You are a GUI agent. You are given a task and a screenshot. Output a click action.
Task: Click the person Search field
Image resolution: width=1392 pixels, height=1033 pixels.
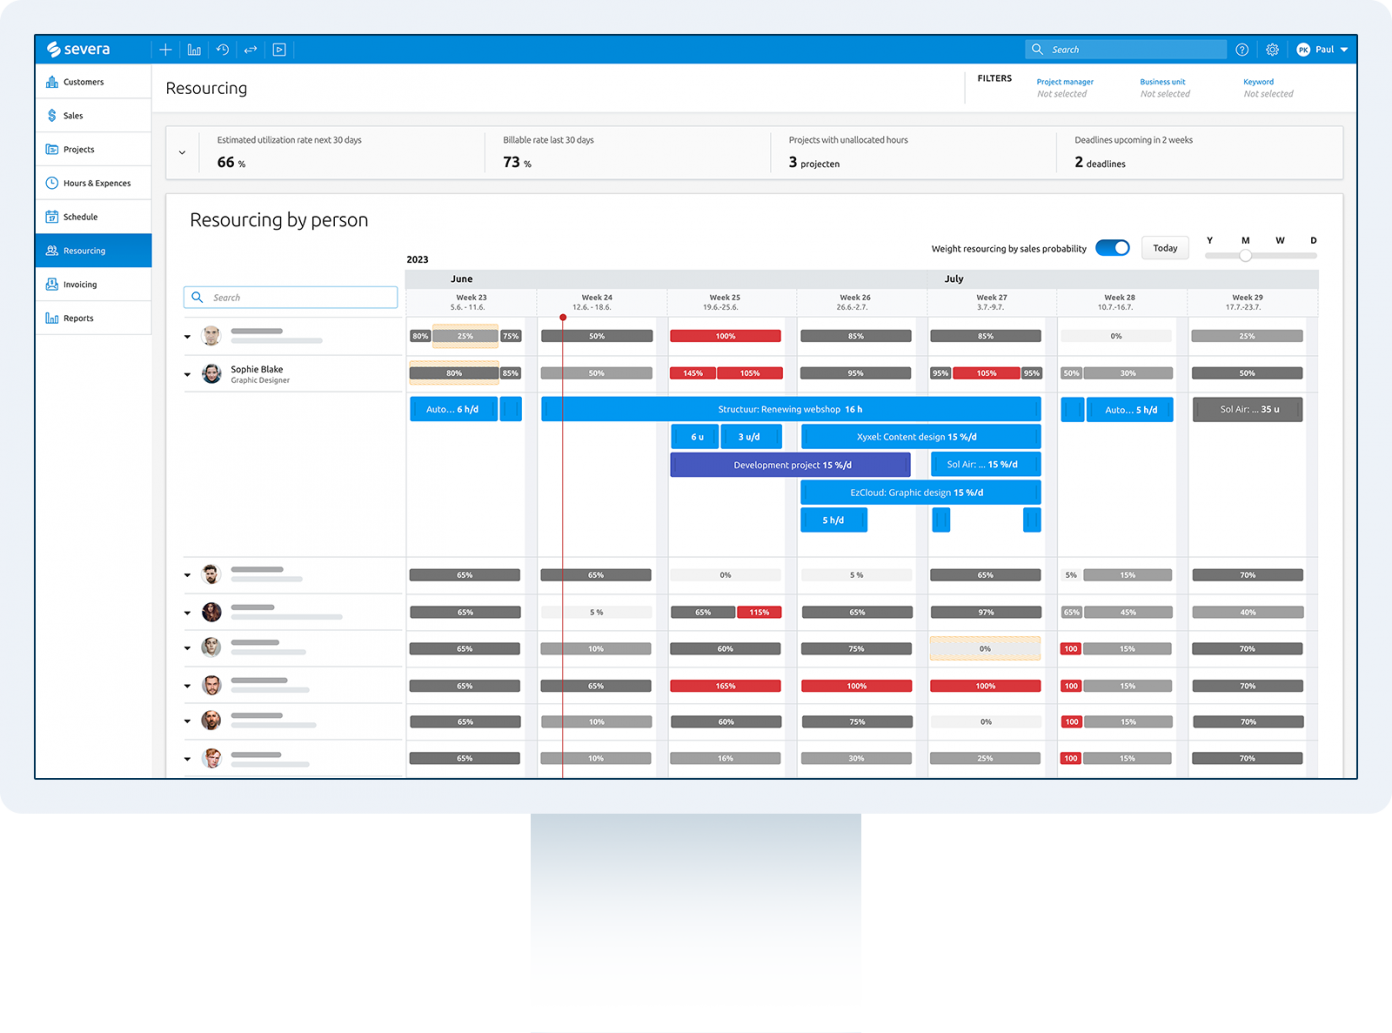pos(290,297)
